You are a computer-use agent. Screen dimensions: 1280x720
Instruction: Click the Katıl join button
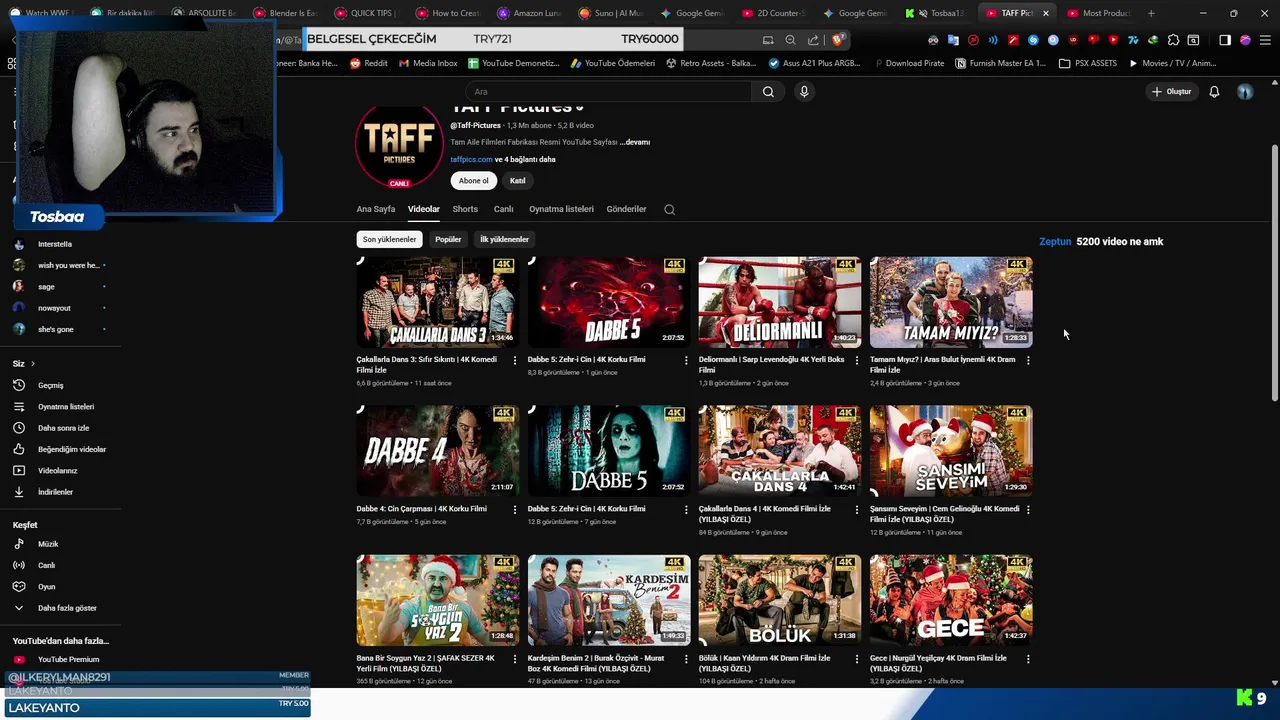pos(517,181)
